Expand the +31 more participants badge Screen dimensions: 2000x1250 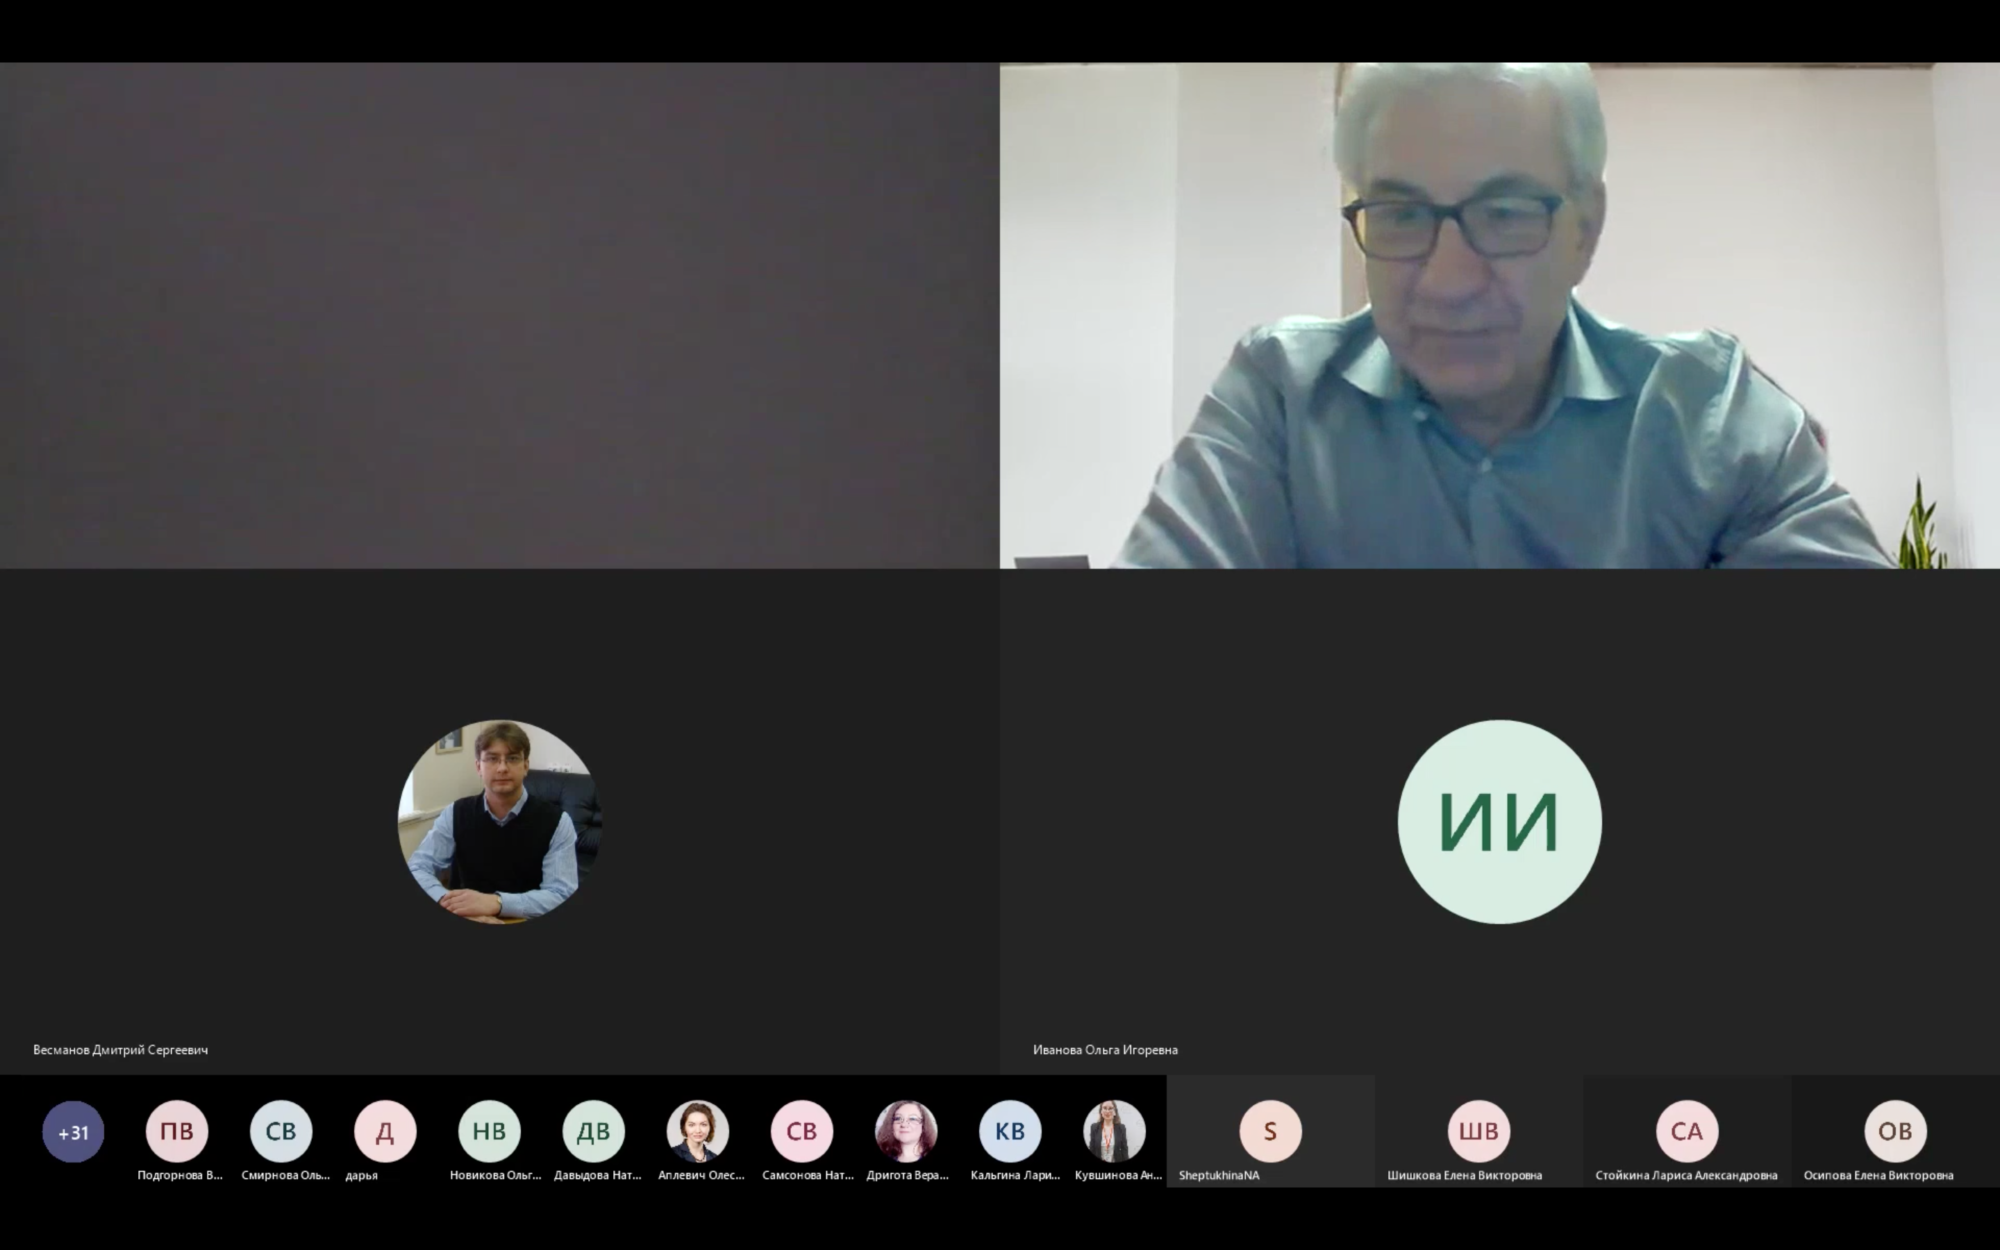(x=73, y=1132)
